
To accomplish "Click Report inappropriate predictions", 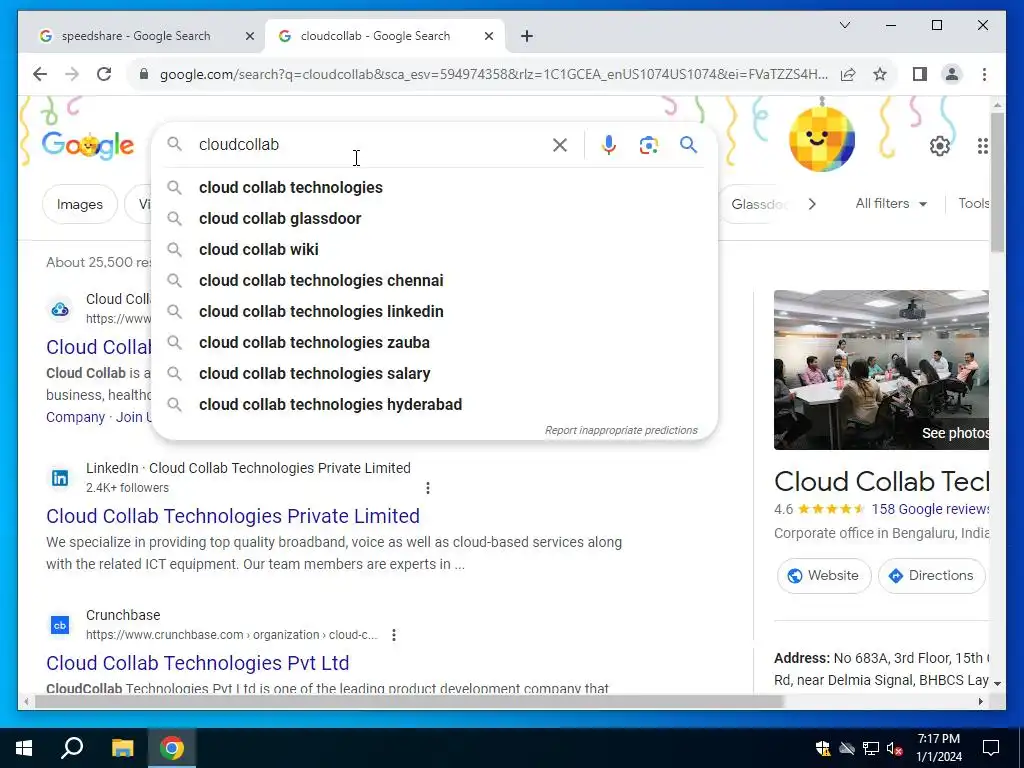I will coord(621,430).
